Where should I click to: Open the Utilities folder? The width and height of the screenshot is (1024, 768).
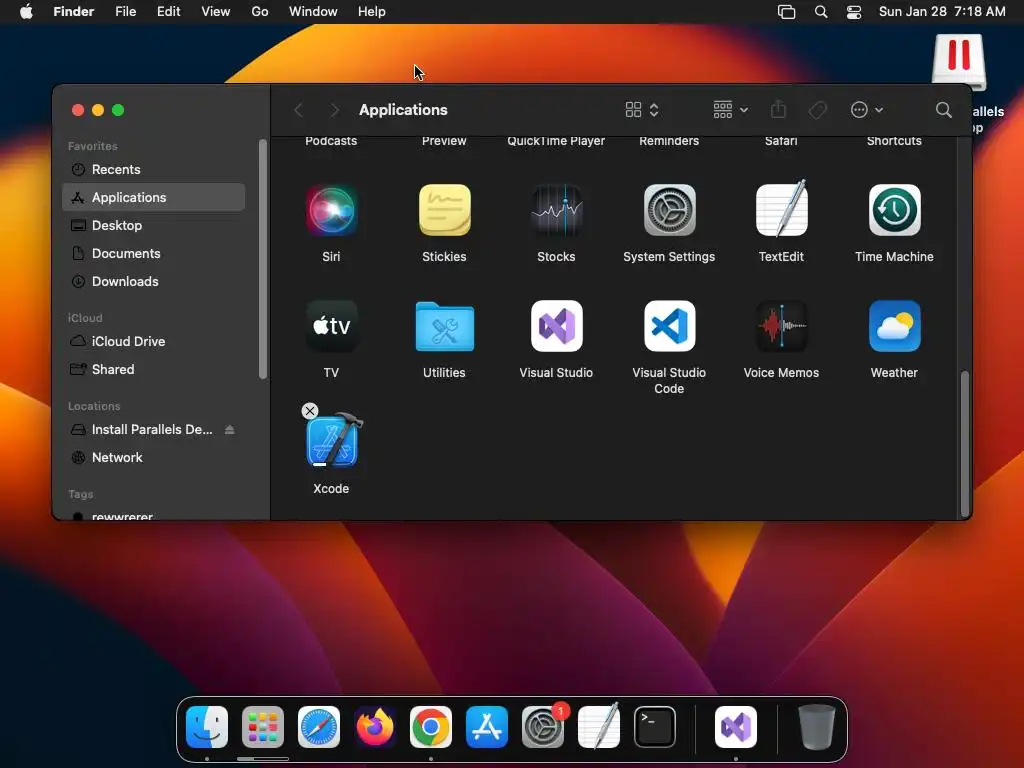(444, 326)
